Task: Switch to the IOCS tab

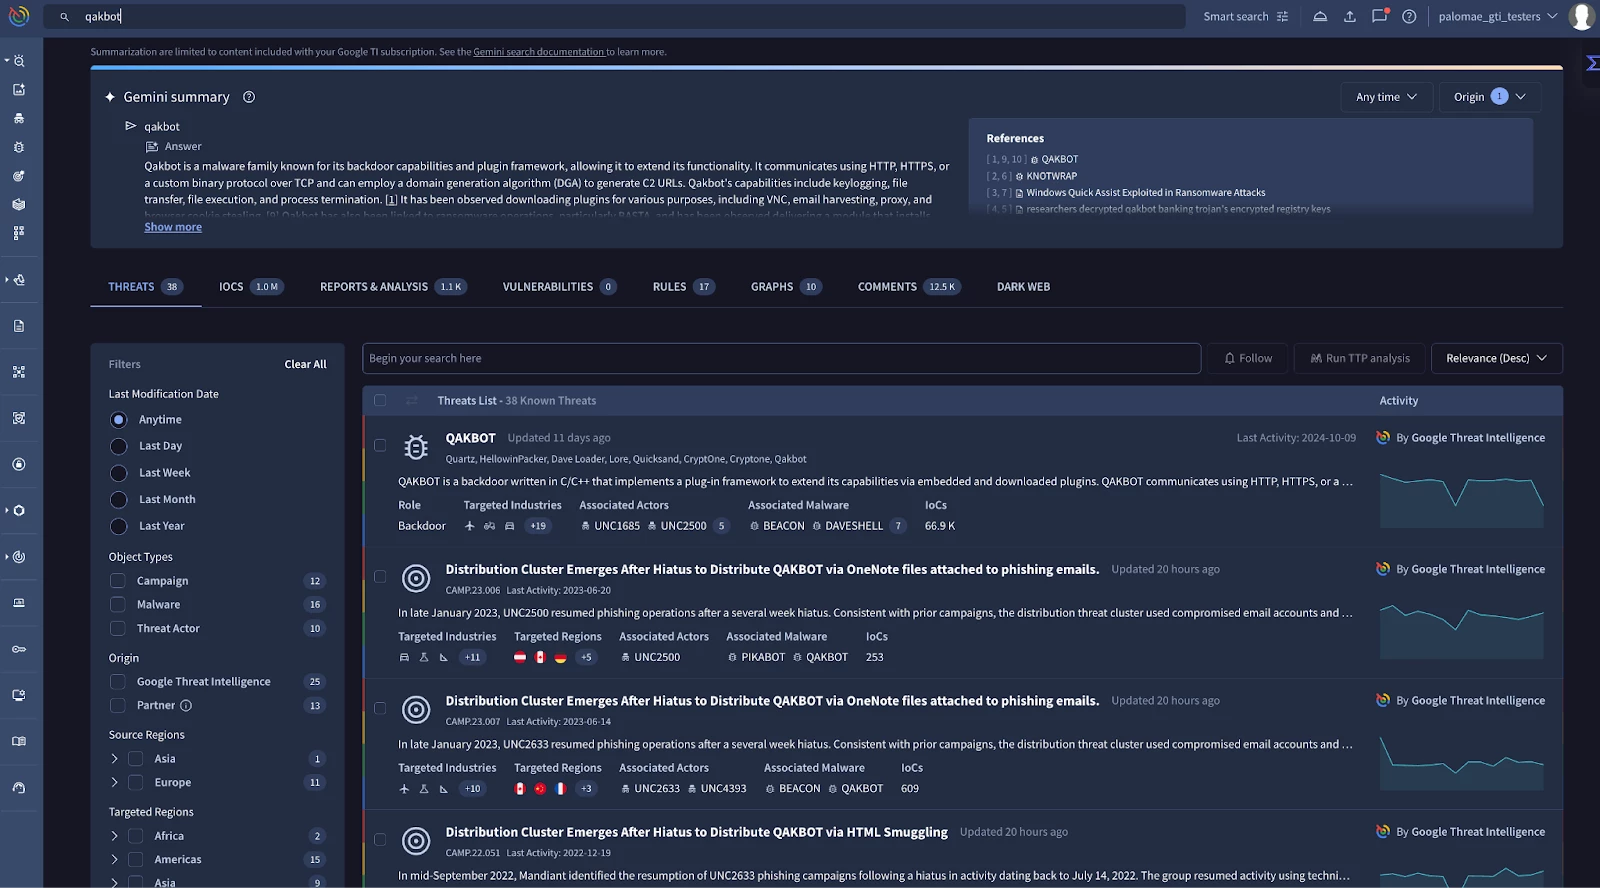Action: pos(251,287)
